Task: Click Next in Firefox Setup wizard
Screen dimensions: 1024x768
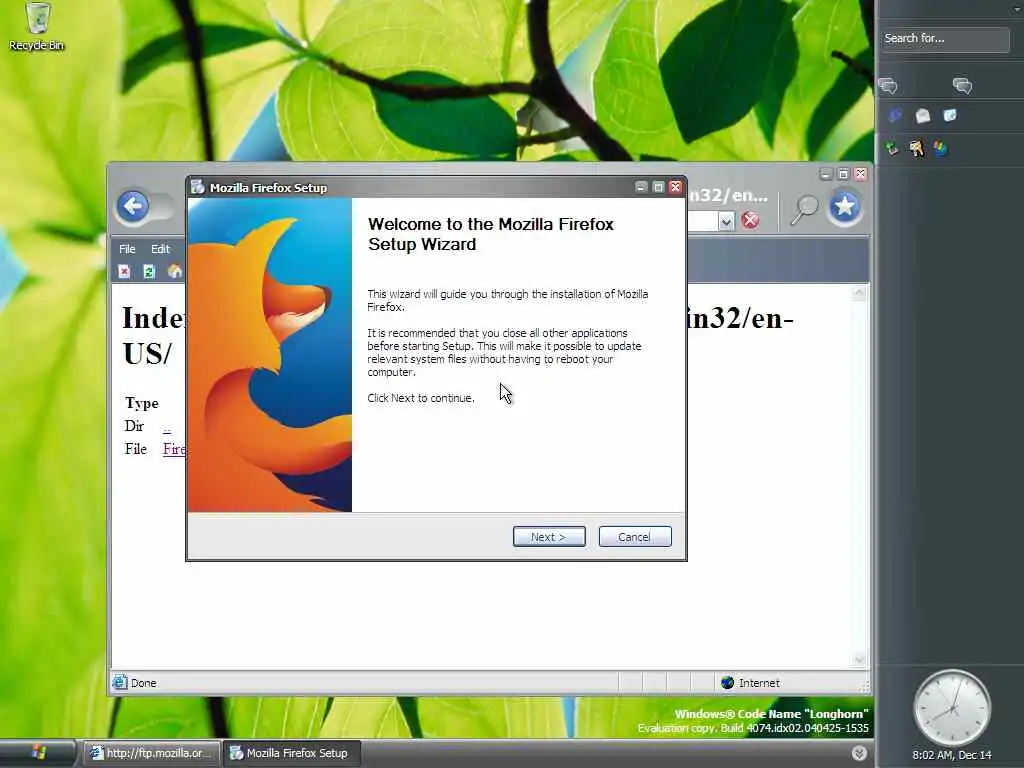Action: pos(549,537)
